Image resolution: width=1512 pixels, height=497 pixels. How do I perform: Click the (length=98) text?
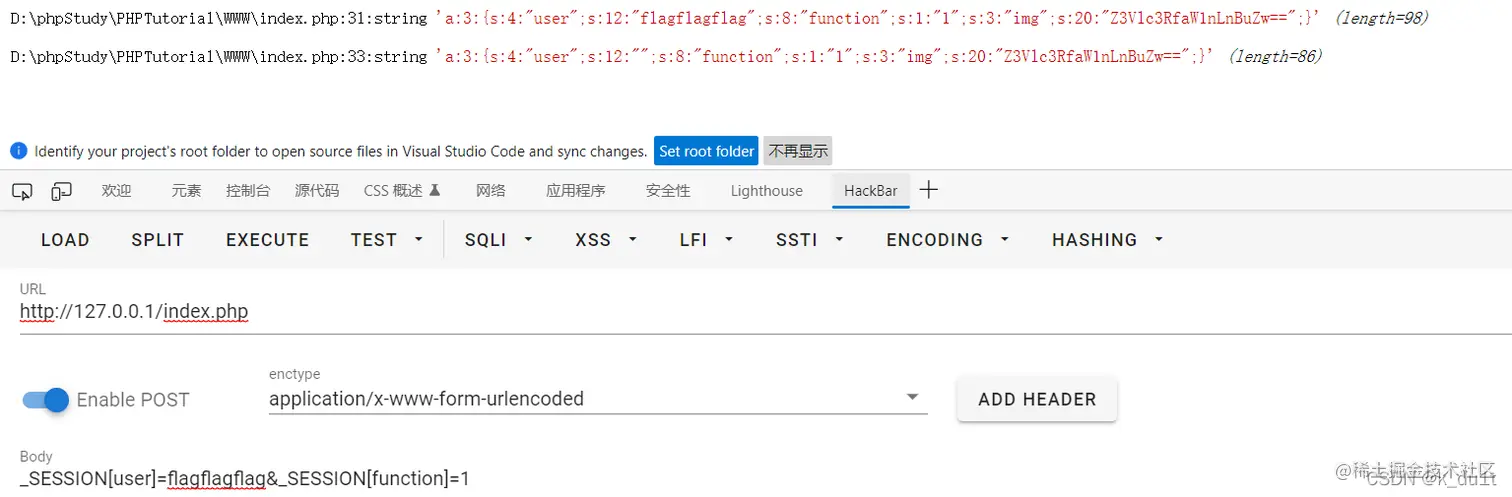click(x=1382, y=18)
